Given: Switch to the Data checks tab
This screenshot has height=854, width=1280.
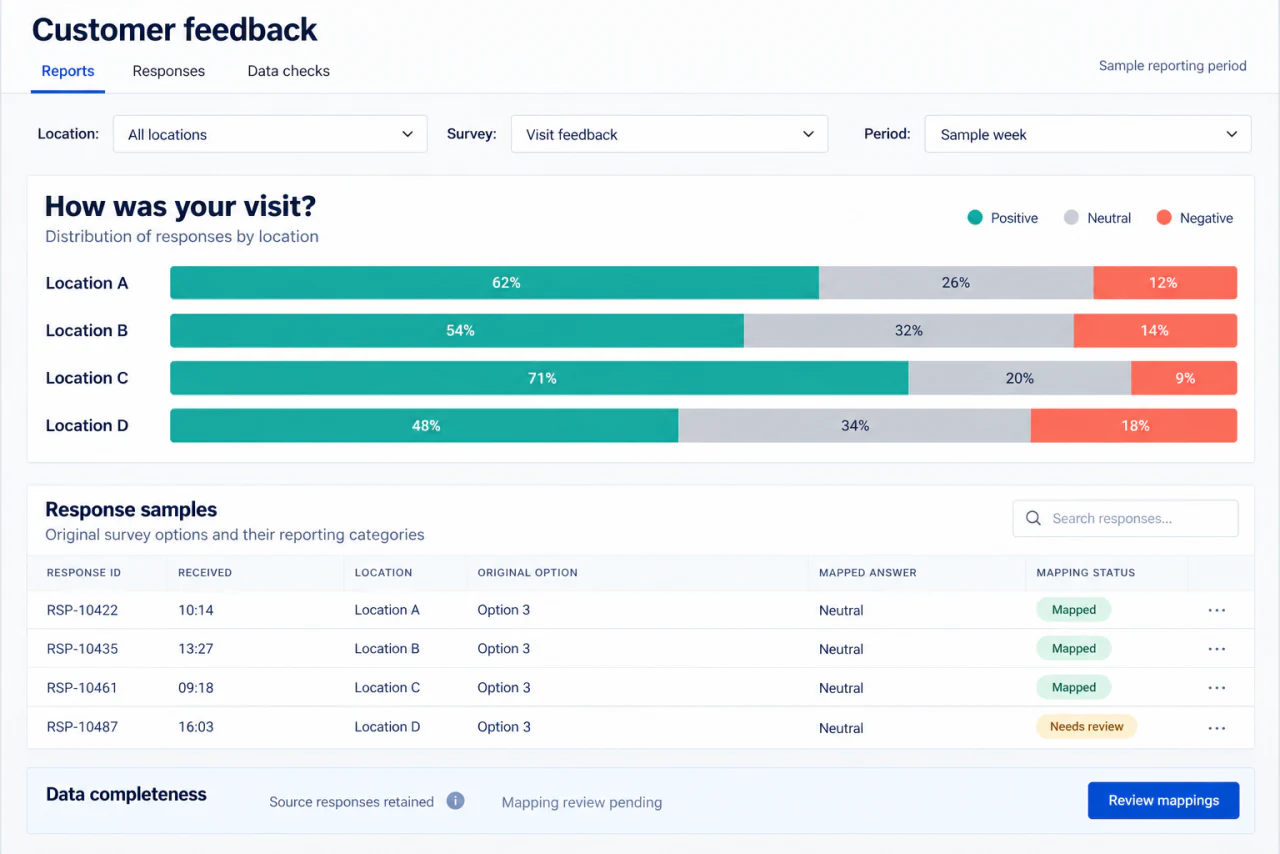Looking at the screenshot, I should [289, 71].
